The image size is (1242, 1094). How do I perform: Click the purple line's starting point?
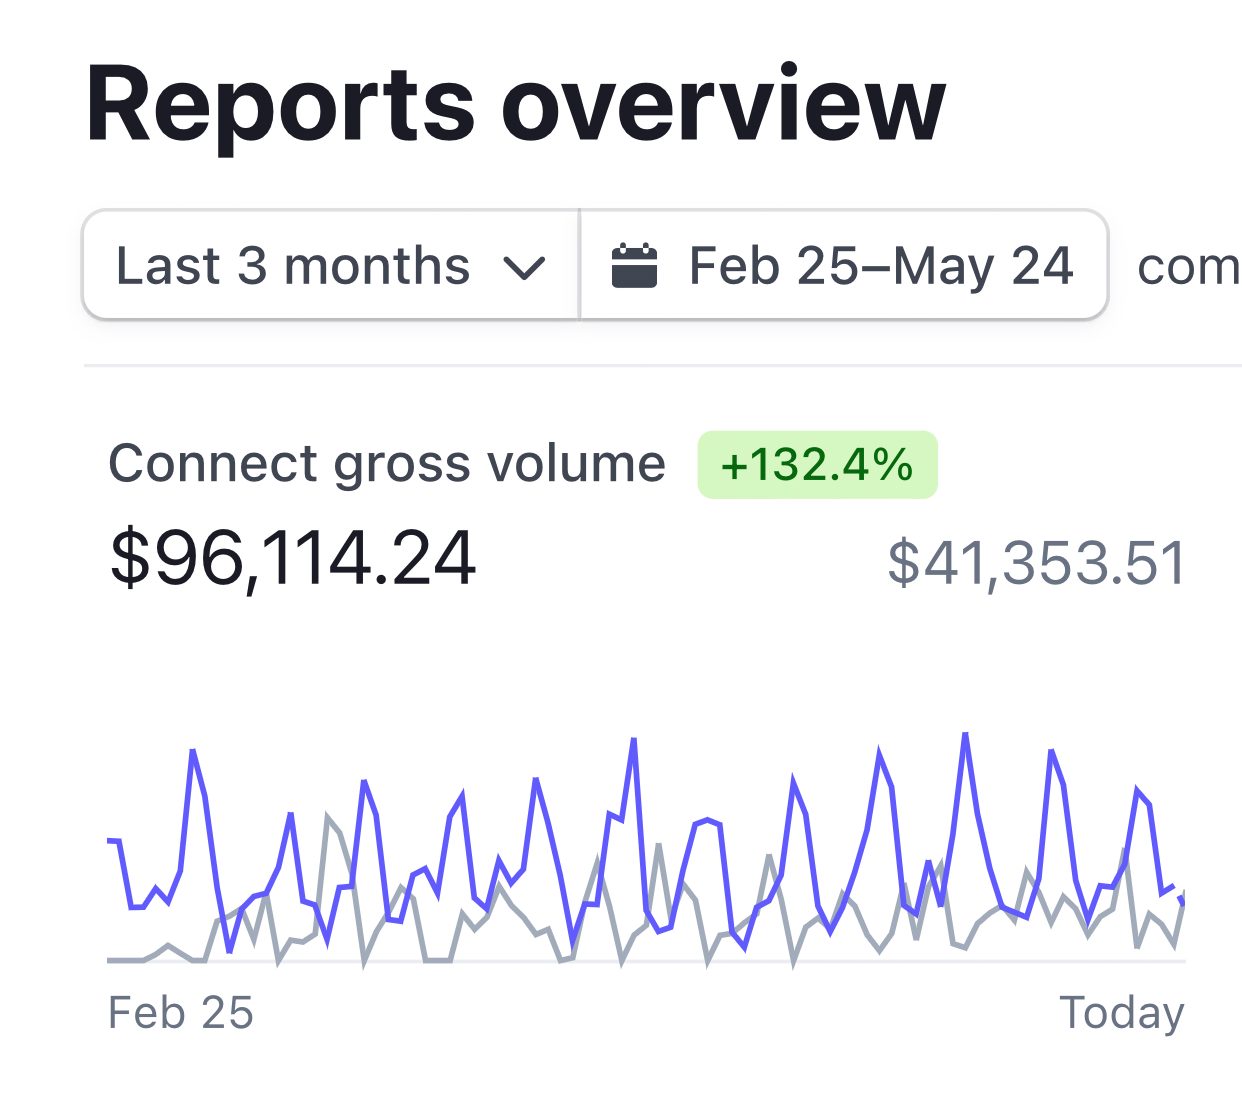[x=109, y=841]
